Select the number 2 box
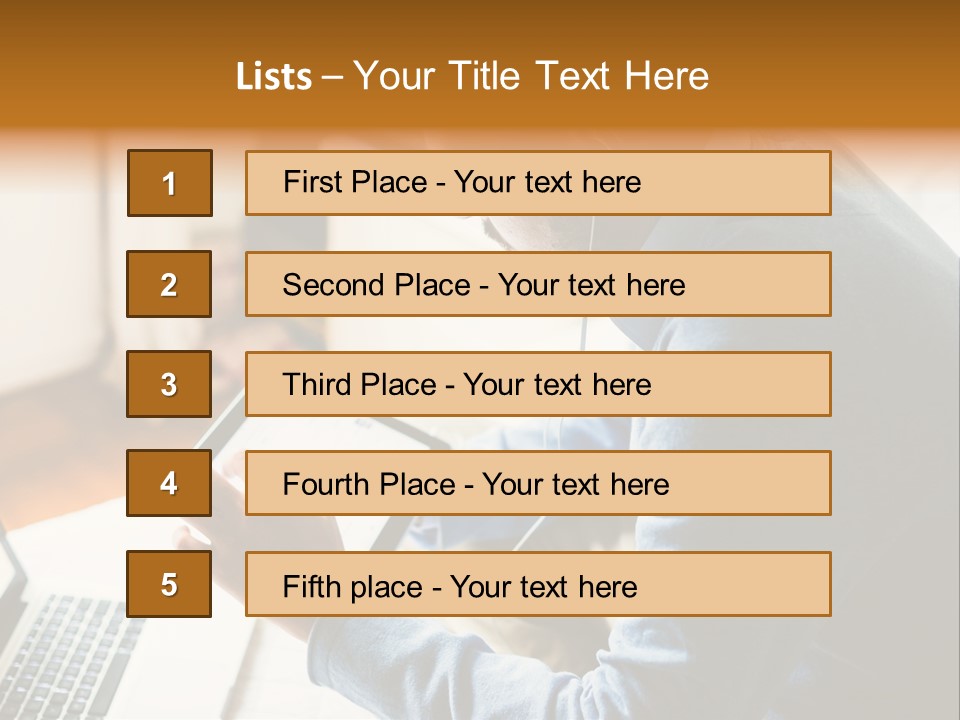960x720 pixels. coord(169,283)
